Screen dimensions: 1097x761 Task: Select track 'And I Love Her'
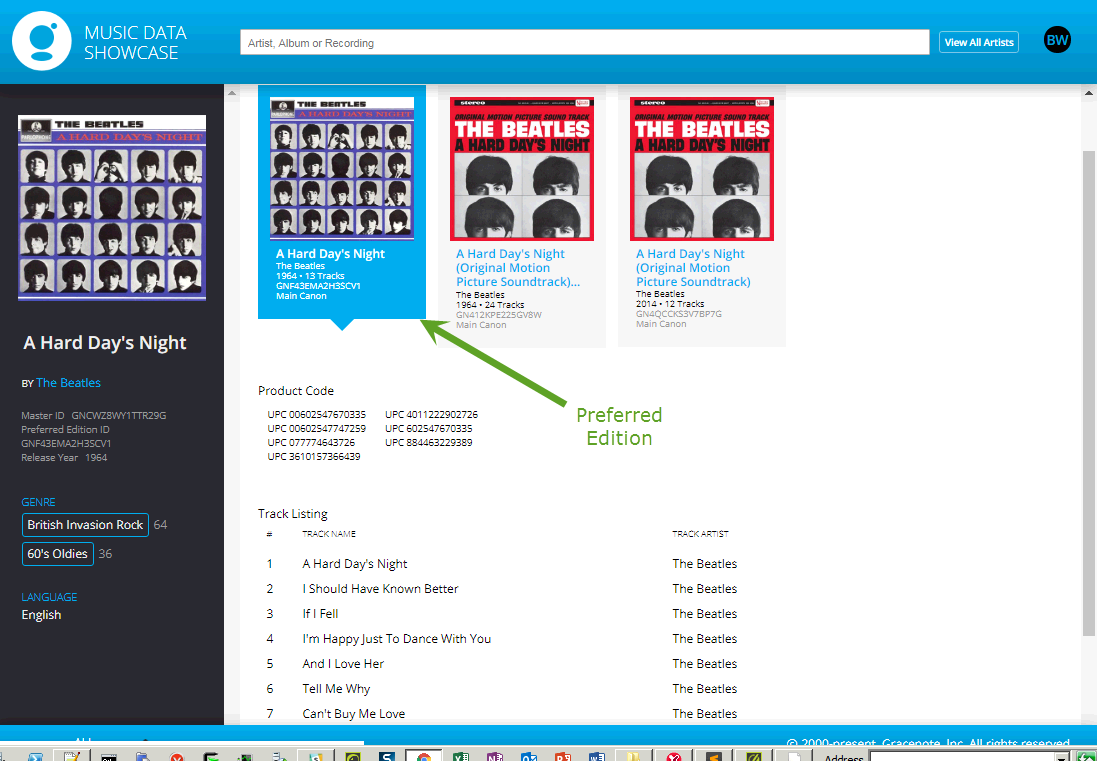click(343, 664)
